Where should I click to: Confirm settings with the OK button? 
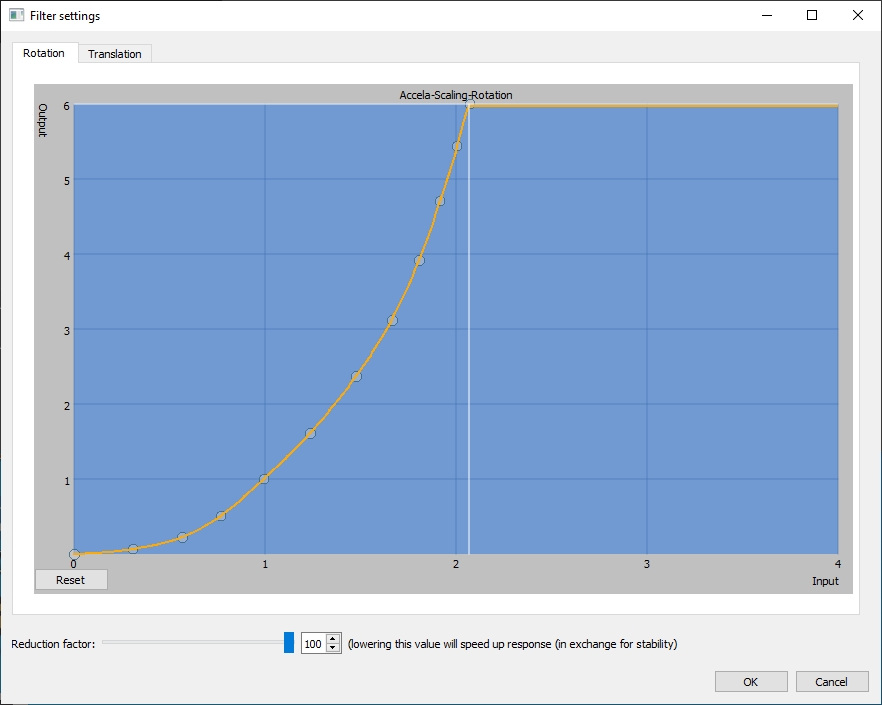coord(751,682)
